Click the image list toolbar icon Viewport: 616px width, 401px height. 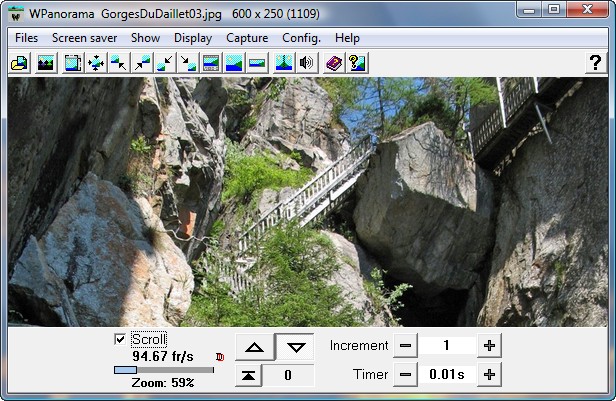(x=46, y=63)
